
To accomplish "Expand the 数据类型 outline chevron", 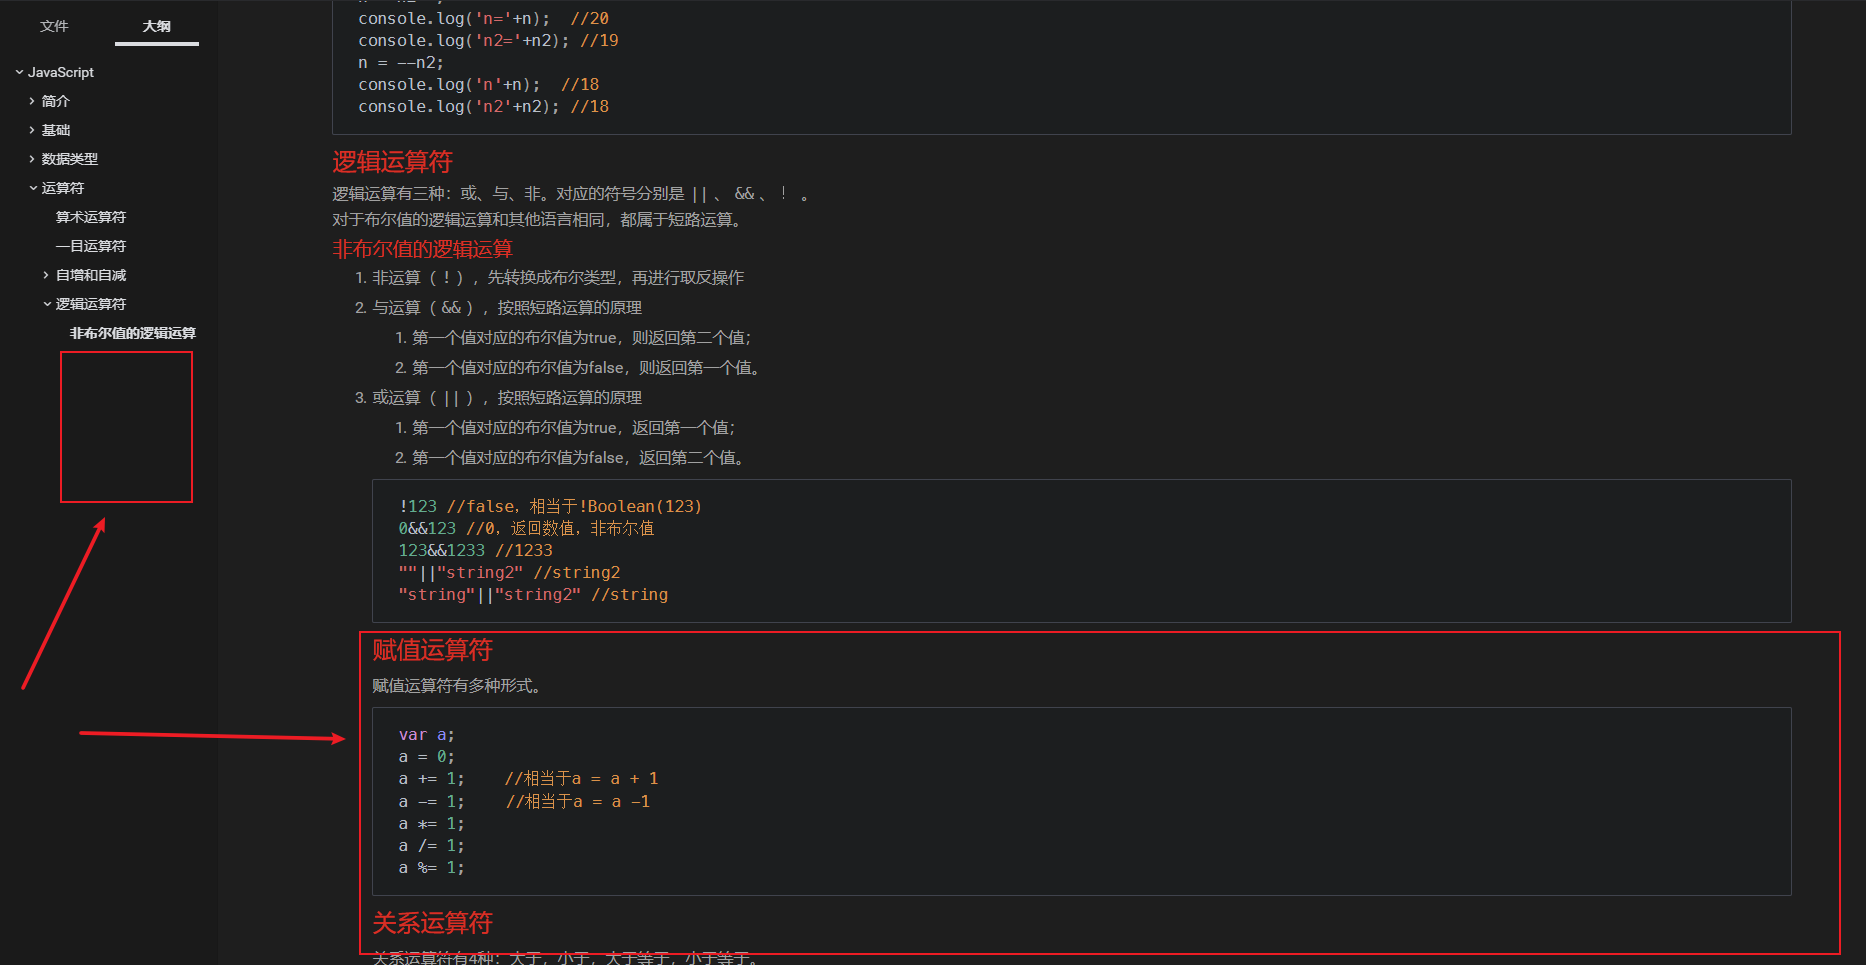I will 32,159.
